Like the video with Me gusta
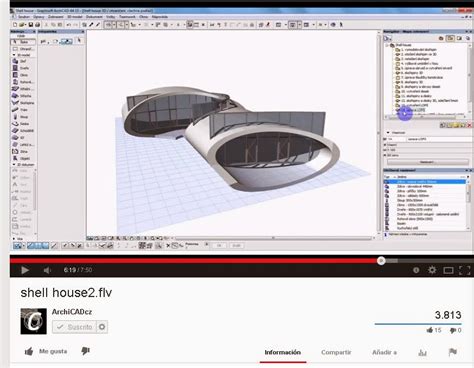Image resolution: width=474 pixels, height=368 pixels. click(46, 351)
